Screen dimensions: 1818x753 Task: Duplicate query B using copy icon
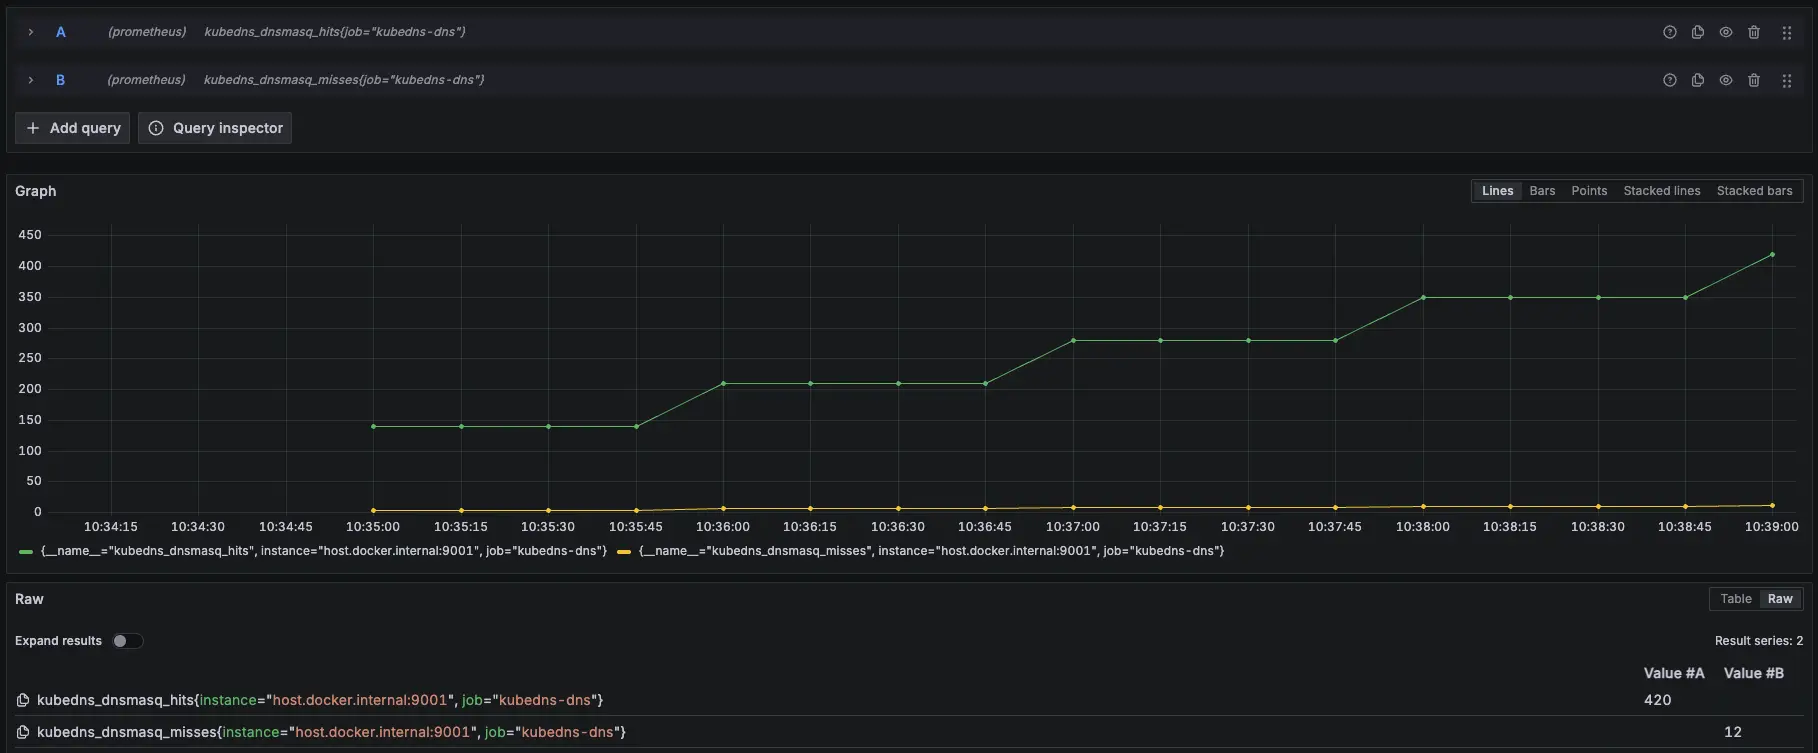click(x=1697, y=80)
